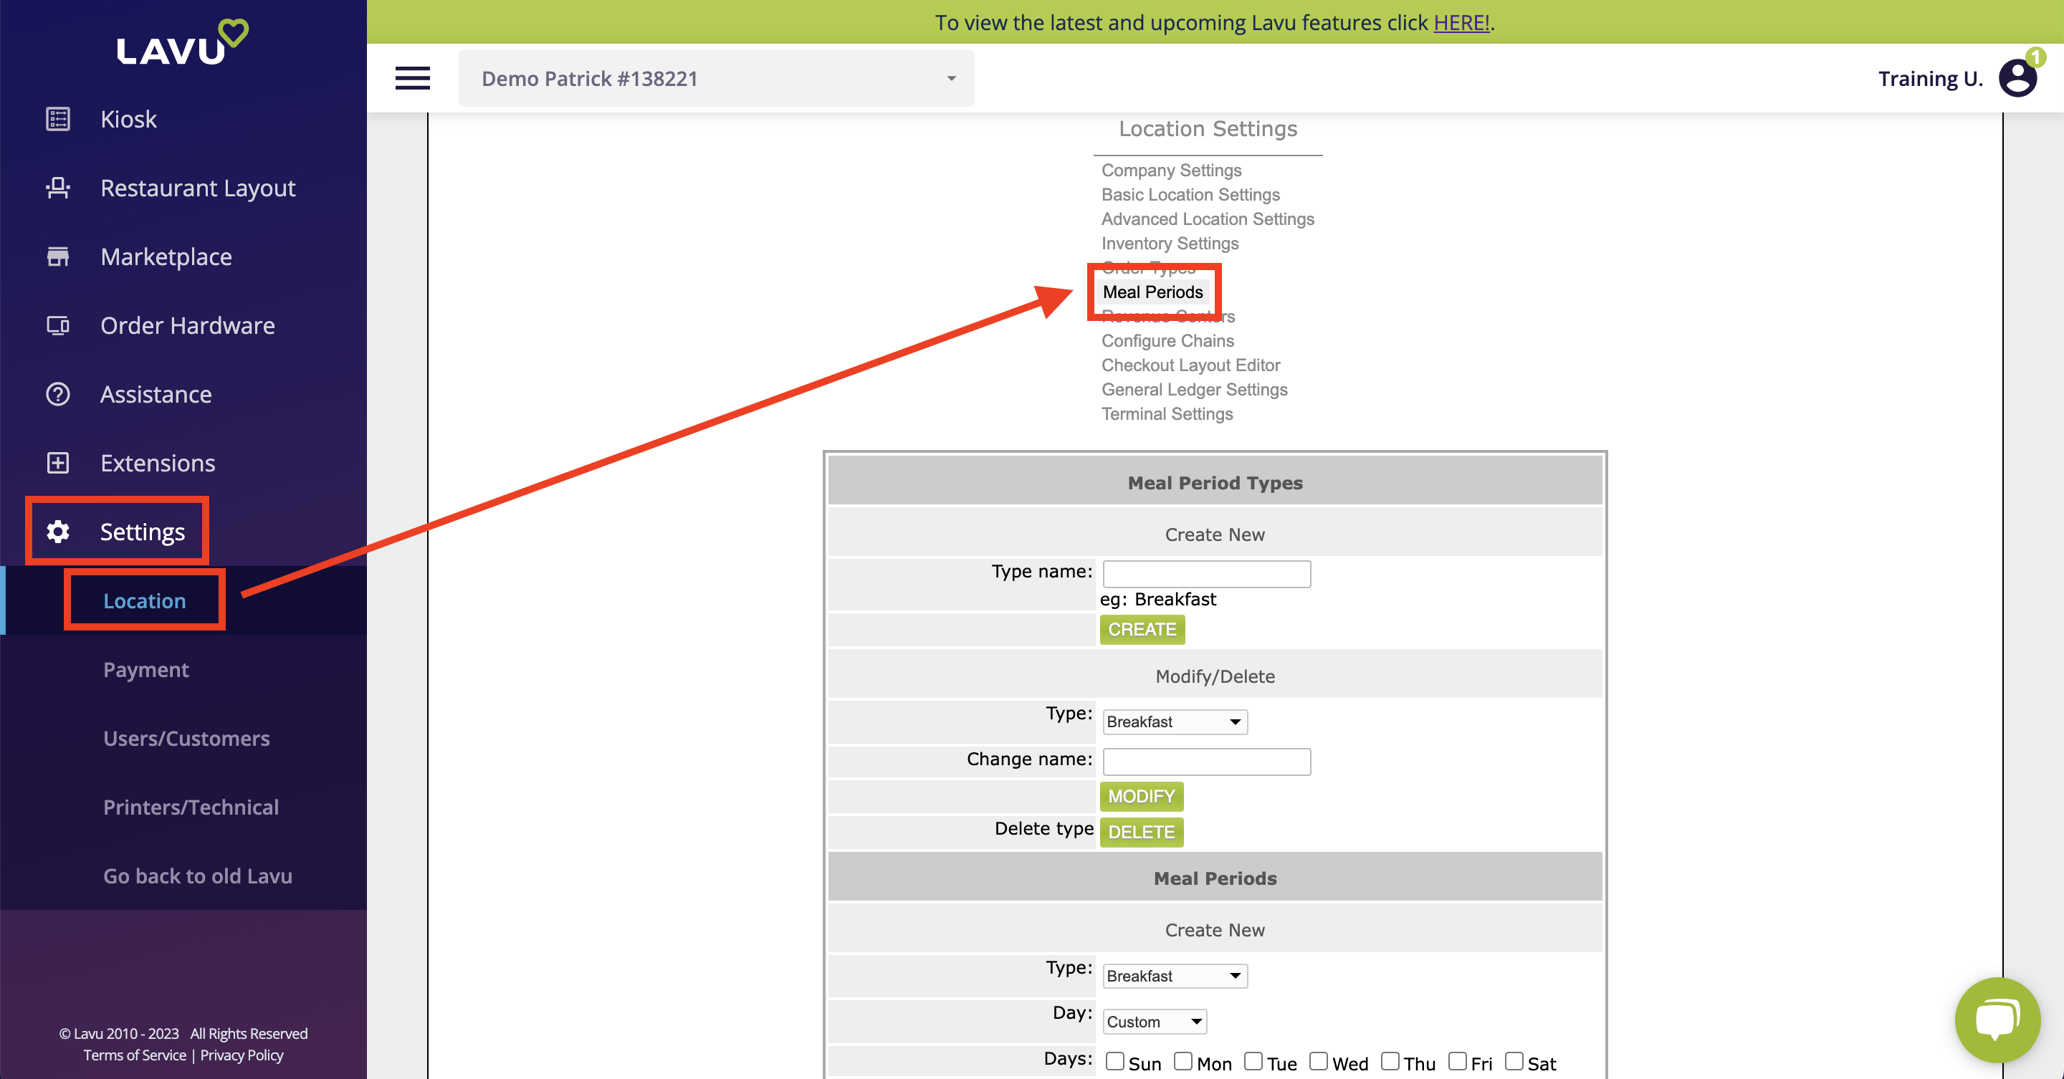Open Advanced Location Settings link

point(1207,219)
